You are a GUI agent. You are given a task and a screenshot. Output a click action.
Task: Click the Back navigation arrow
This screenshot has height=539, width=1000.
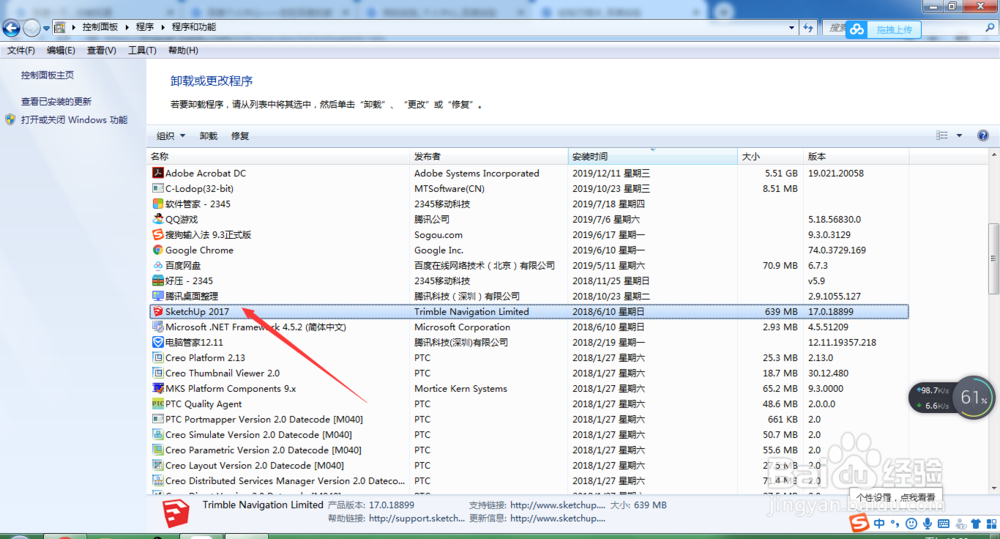(x=11, y=28)
